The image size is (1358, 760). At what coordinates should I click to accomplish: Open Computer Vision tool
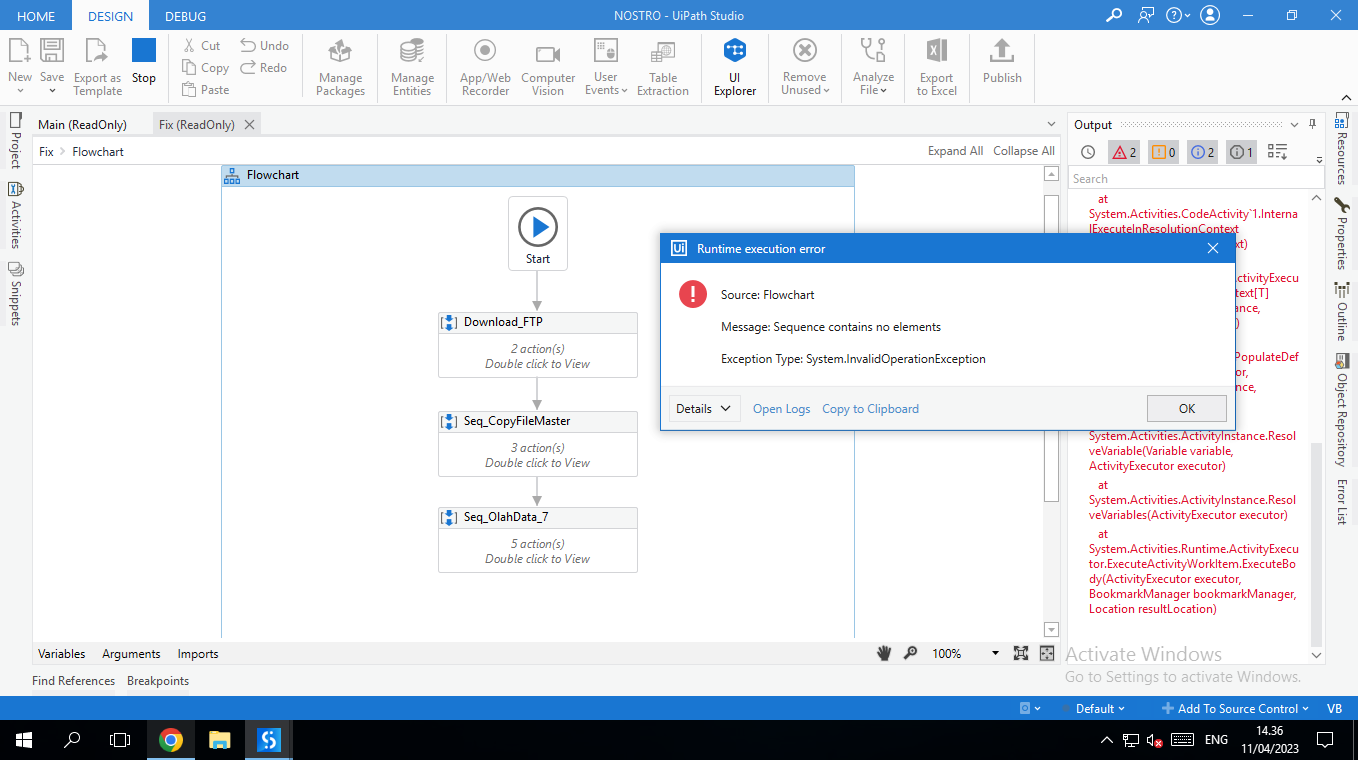[548, 67]
